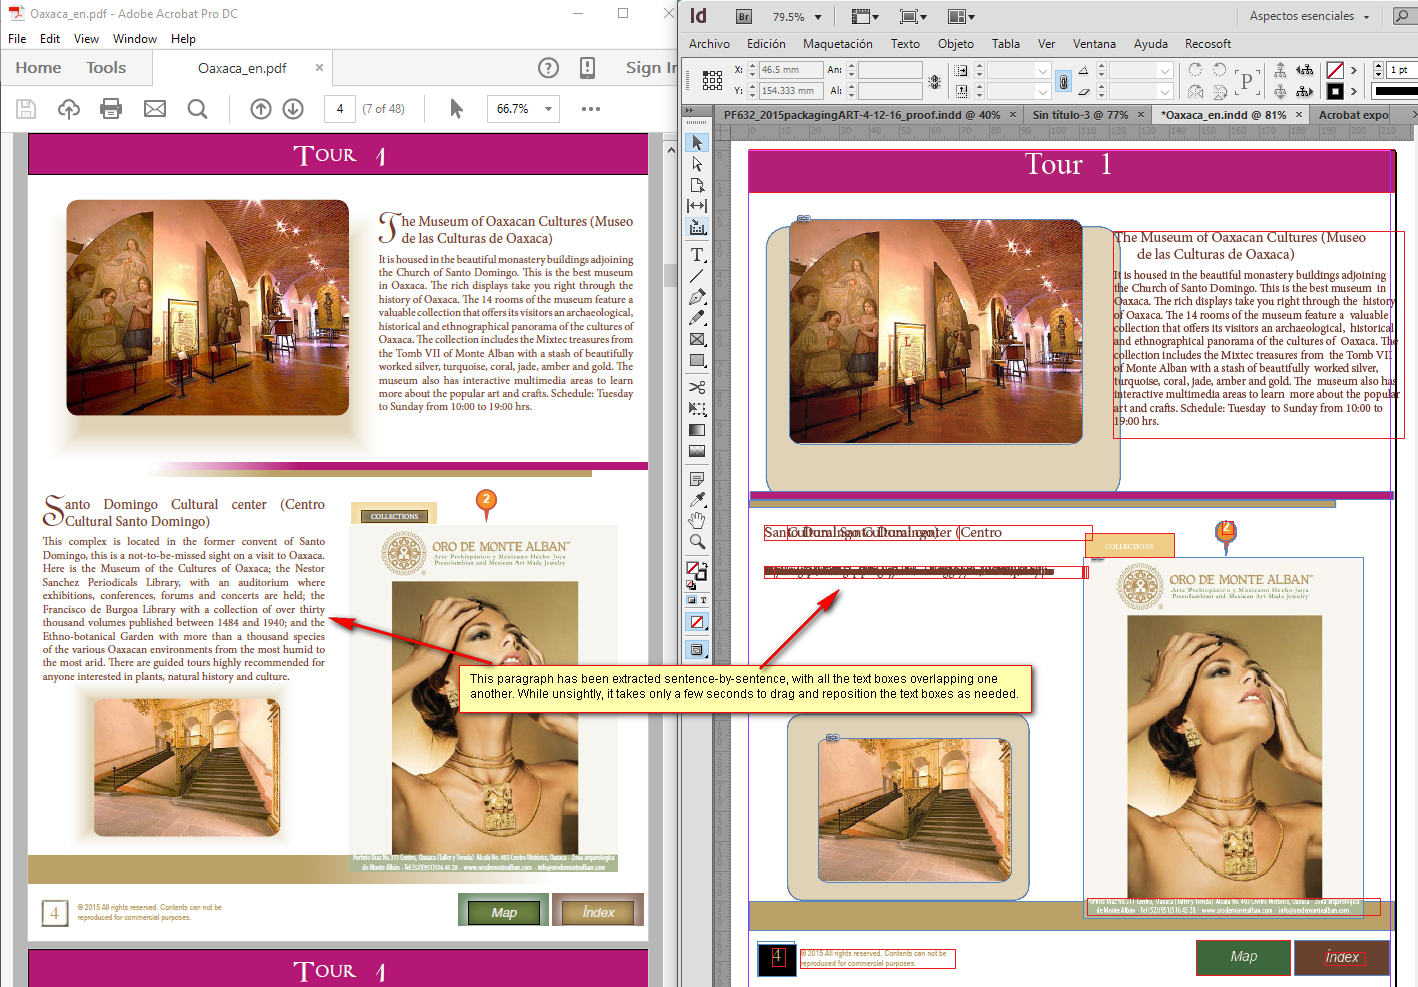Image resolution: width=1418 pixels, height=987 pixels.
Task: Open Acrobat's email attachment icon
Action: (x=155, y=109)
